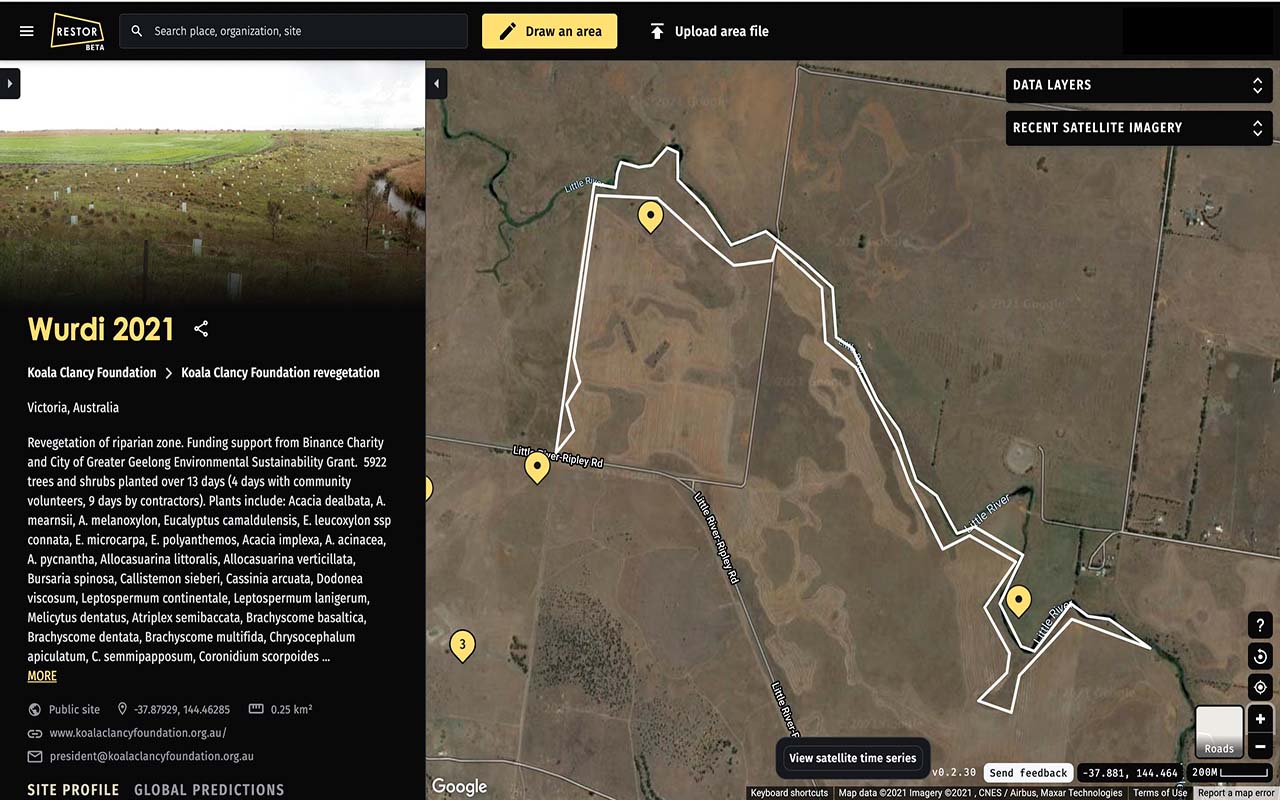Collapse the site details panel arrow
The height and width of the screenshot is (800, 1280).
[x=436, y=84]
